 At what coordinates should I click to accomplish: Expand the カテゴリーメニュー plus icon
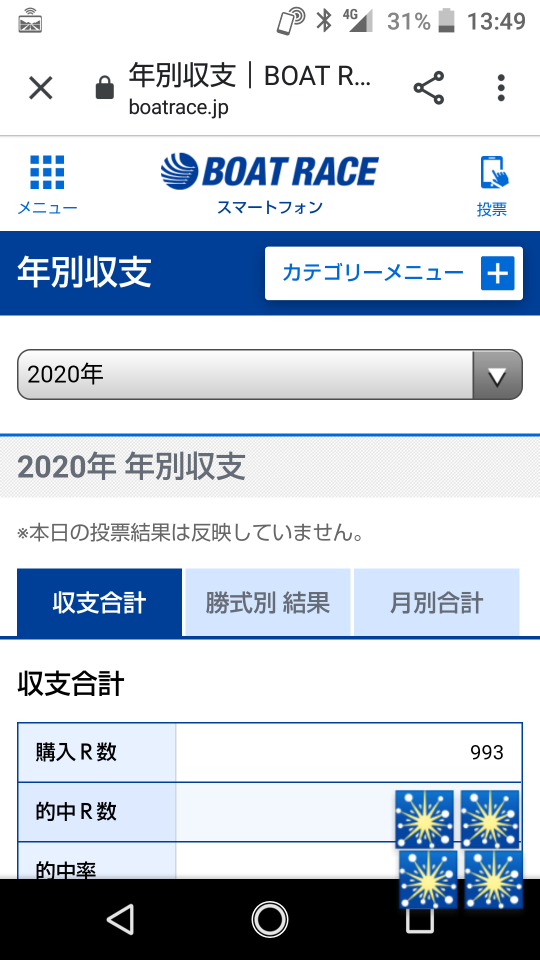[x=497, y=273]
